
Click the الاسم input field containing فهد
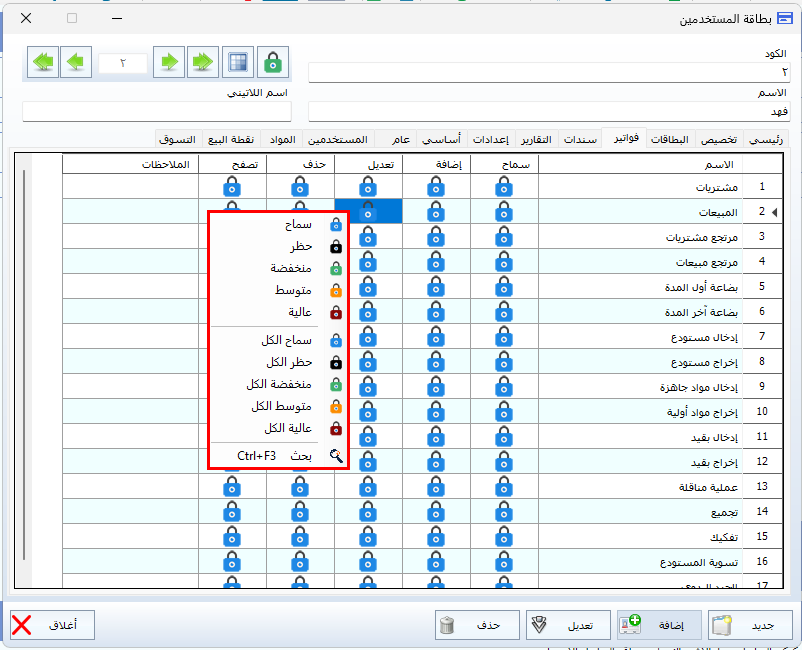[548, 111]
